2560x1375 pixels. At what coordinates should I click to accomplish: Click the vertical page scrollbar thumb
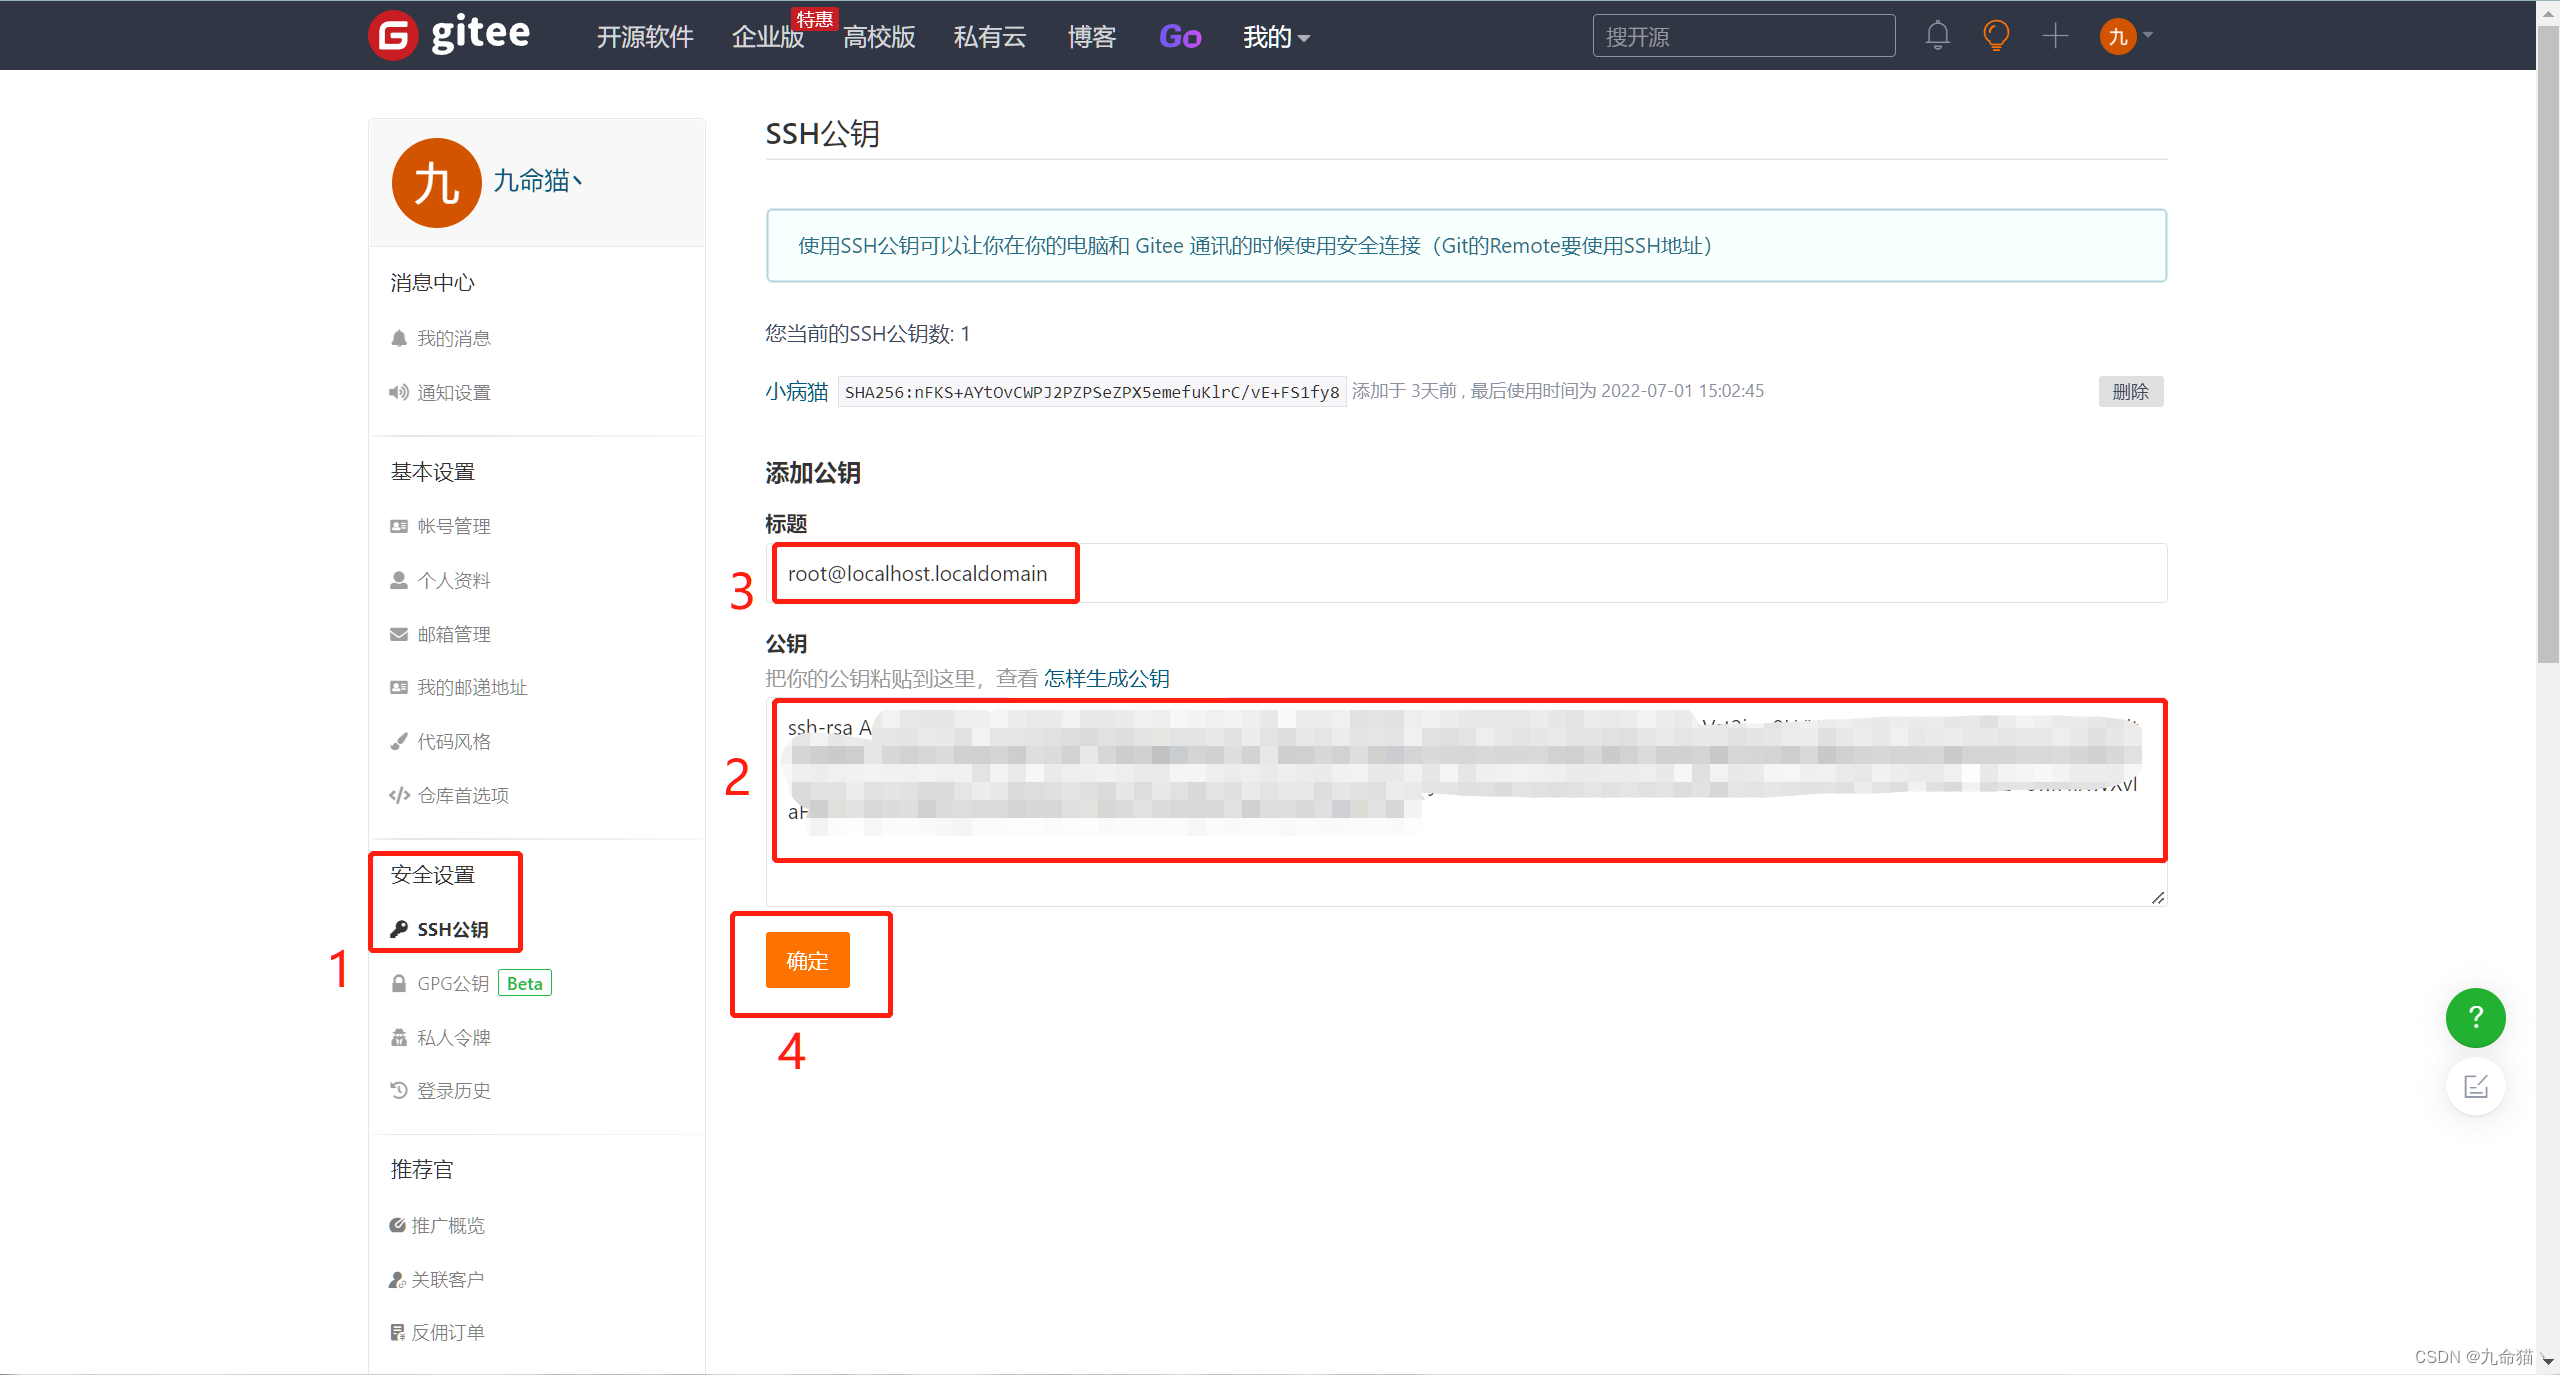click(x=2548, y=345)
